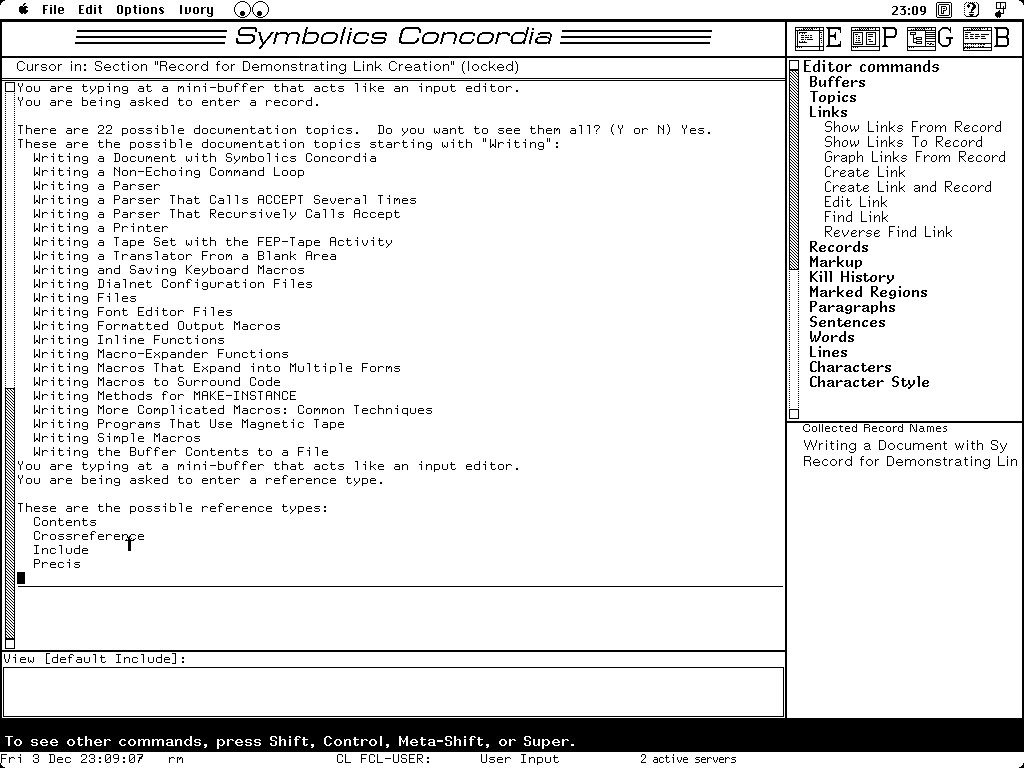Viewport: 1024px width, 768px height.
Task: Click the '2 active servers' status entry
Action: [x=688, y=759]
